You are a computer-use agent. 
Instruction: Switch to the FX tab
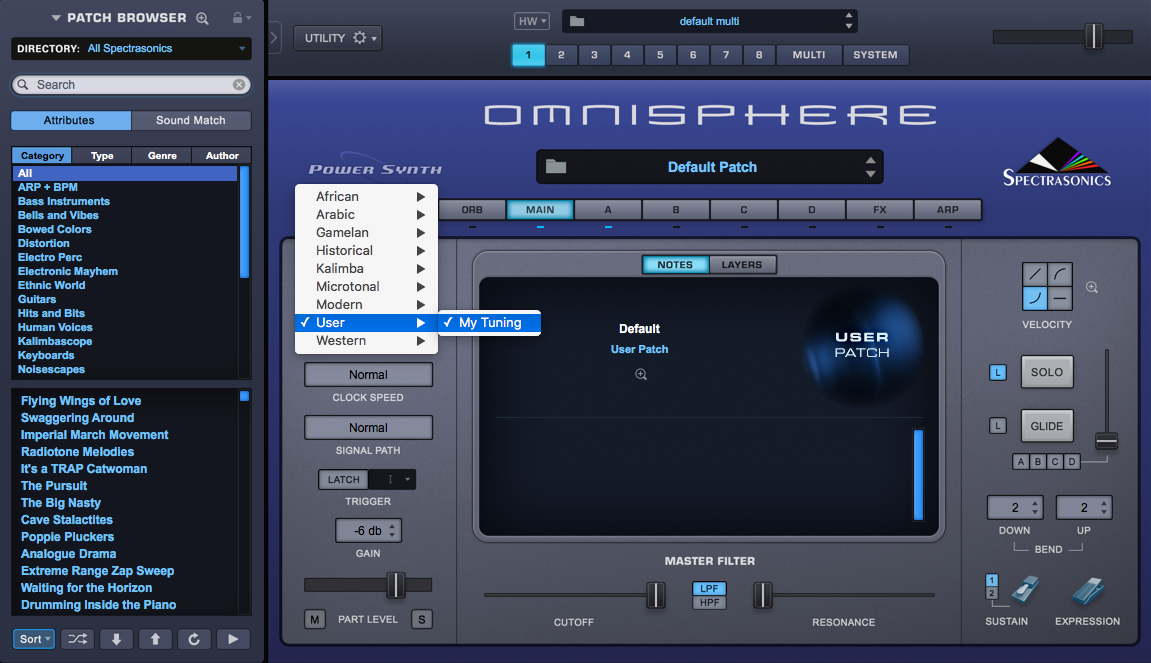pyautogui.click(x=879, y=209)
